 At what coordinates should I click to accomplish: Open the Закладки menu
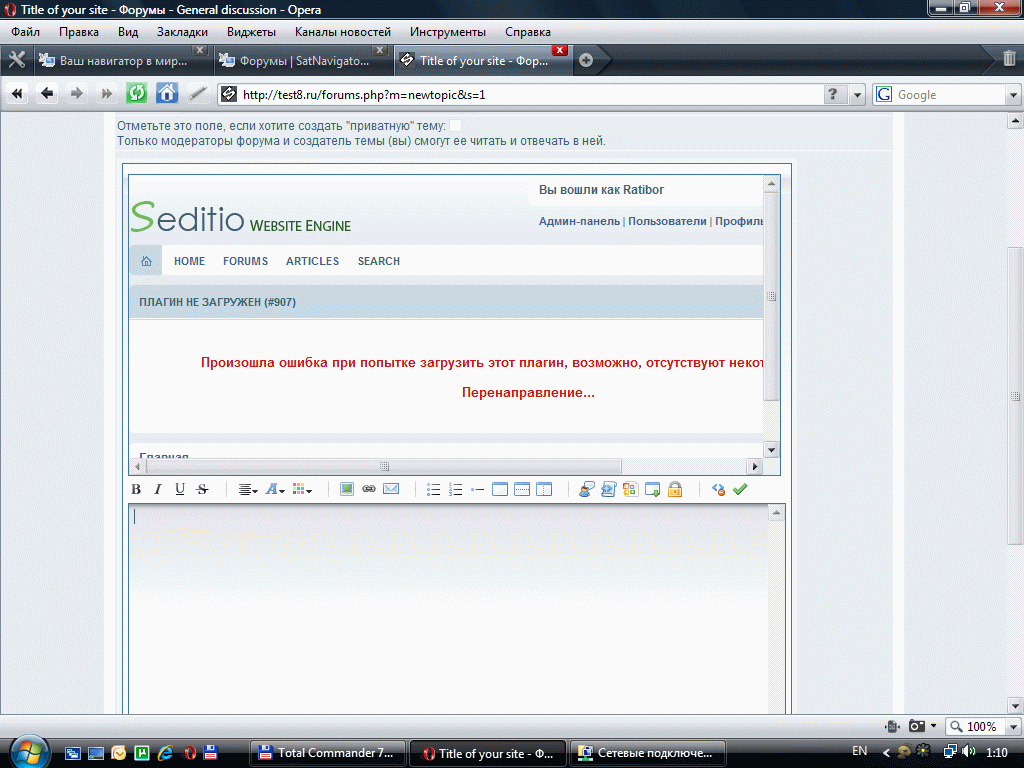click(x=182, y=32)
